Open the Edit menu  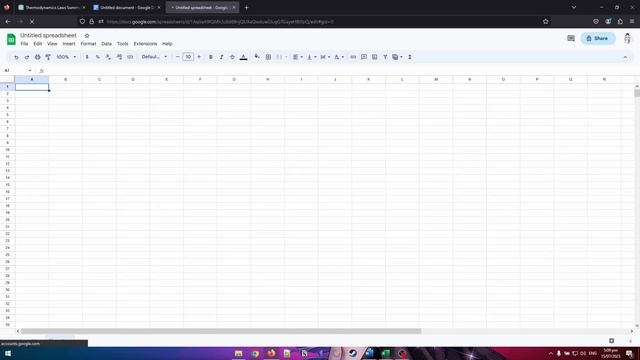pyautogui.click(x=38, y=44)
